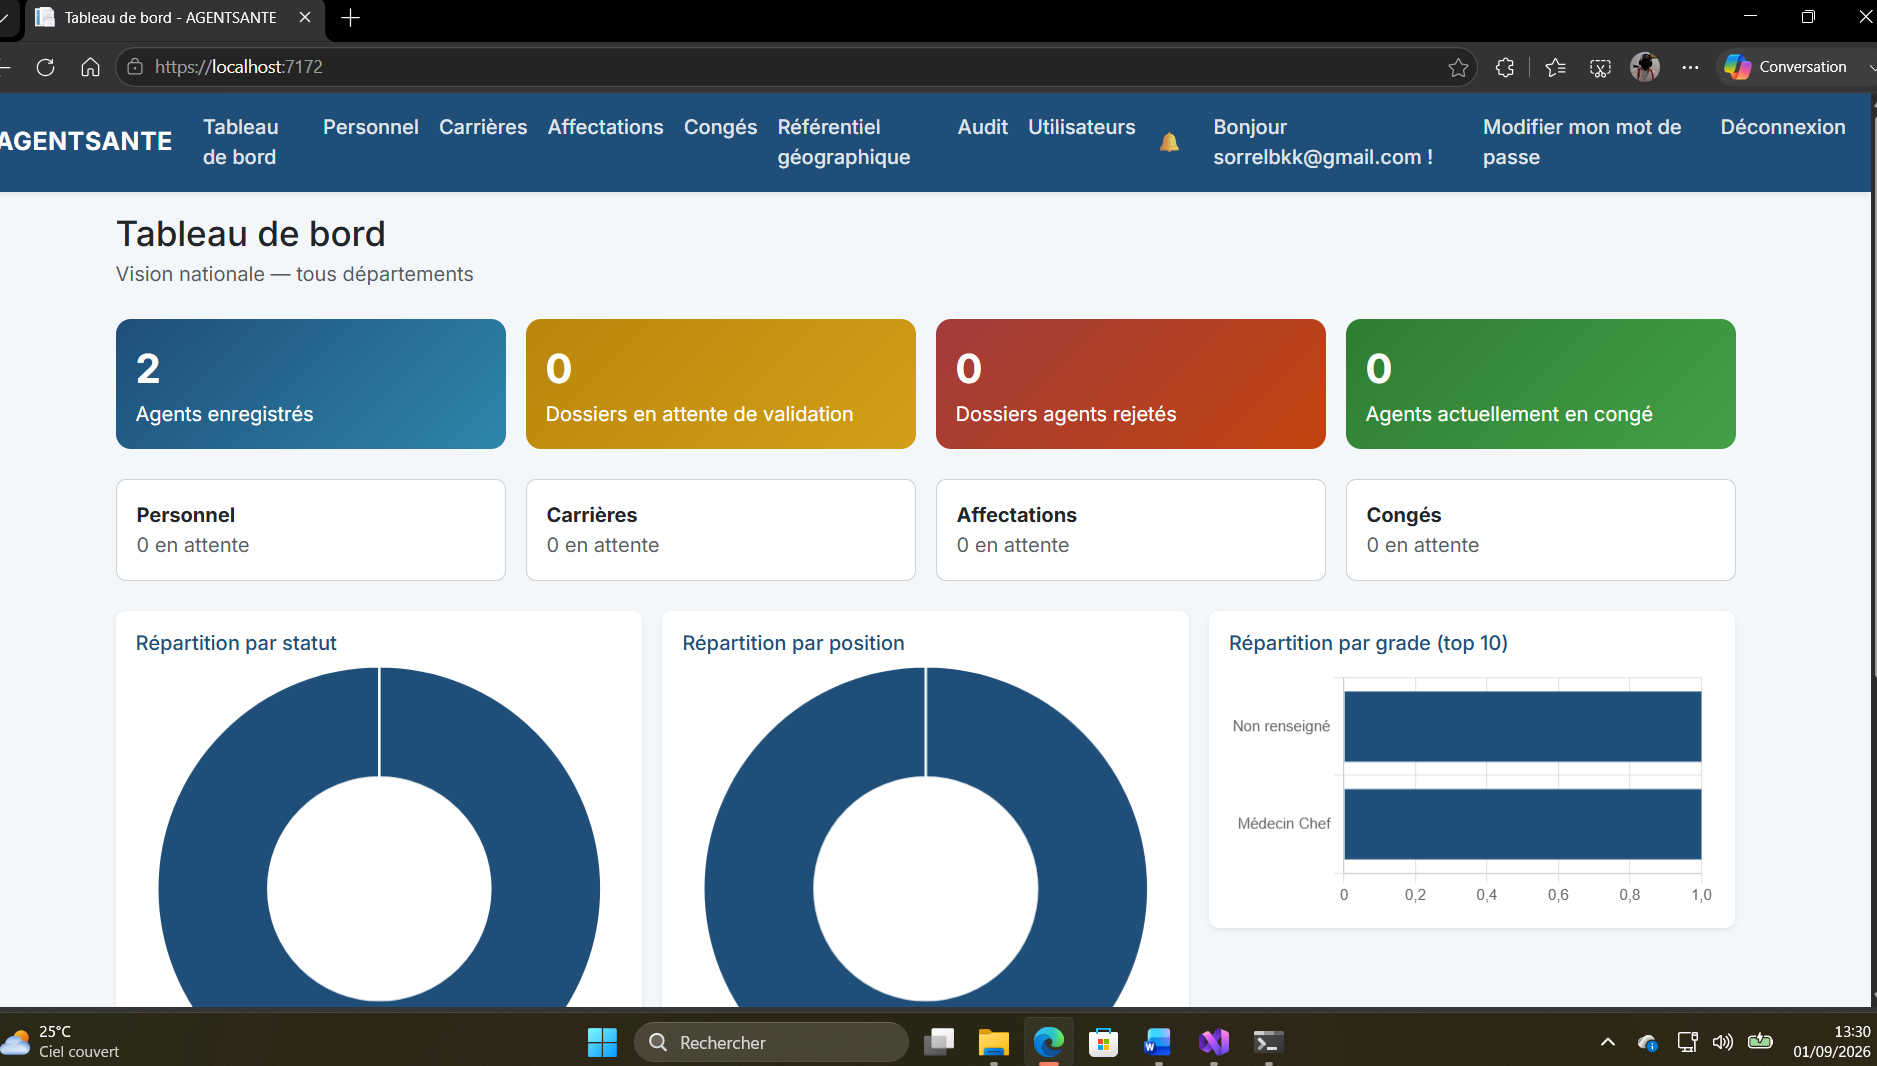
Task: Show hidden system tray icons
Action: [x=1608, y=1042]
